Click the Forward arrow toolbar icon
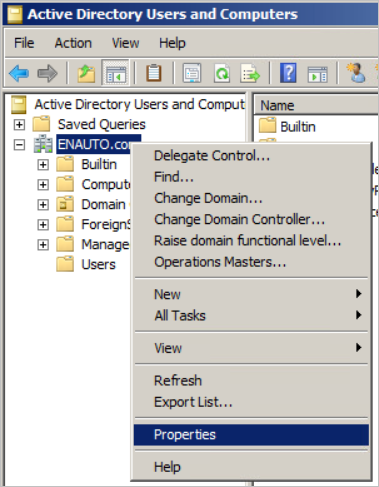 pos(47,73)
